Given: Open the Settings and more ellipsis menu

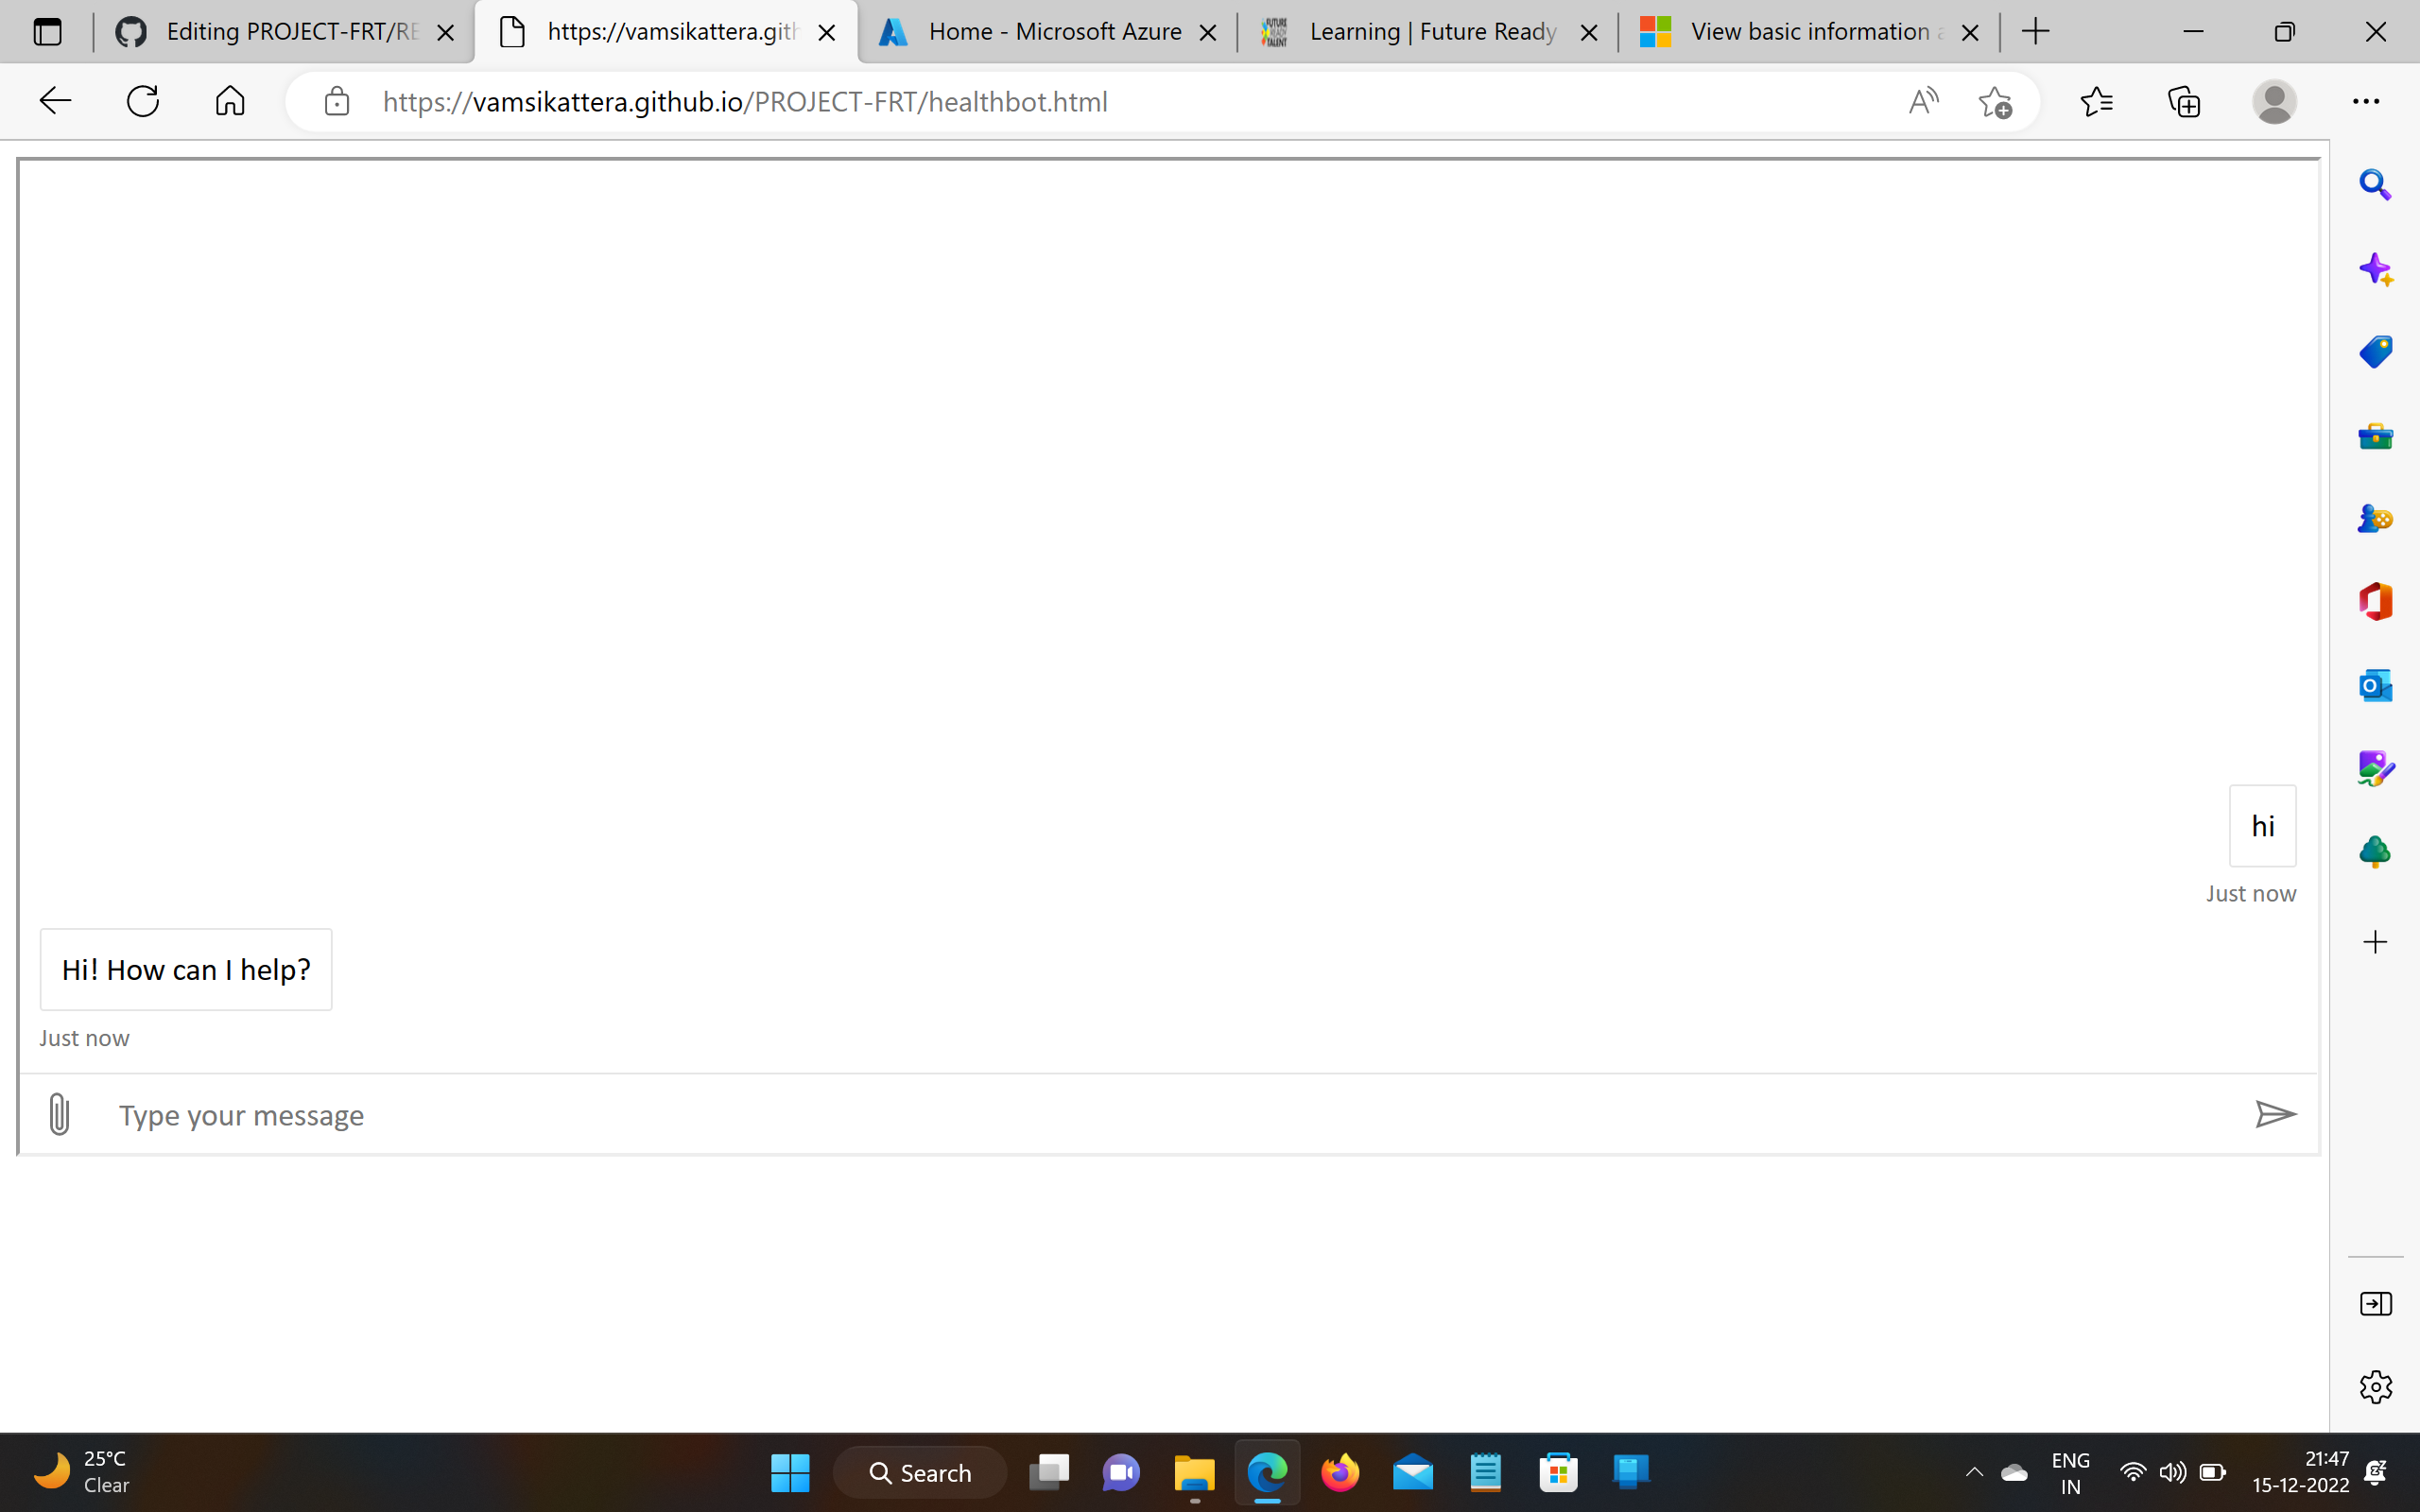Looking at the screenshot, I should coord(2365,102).
